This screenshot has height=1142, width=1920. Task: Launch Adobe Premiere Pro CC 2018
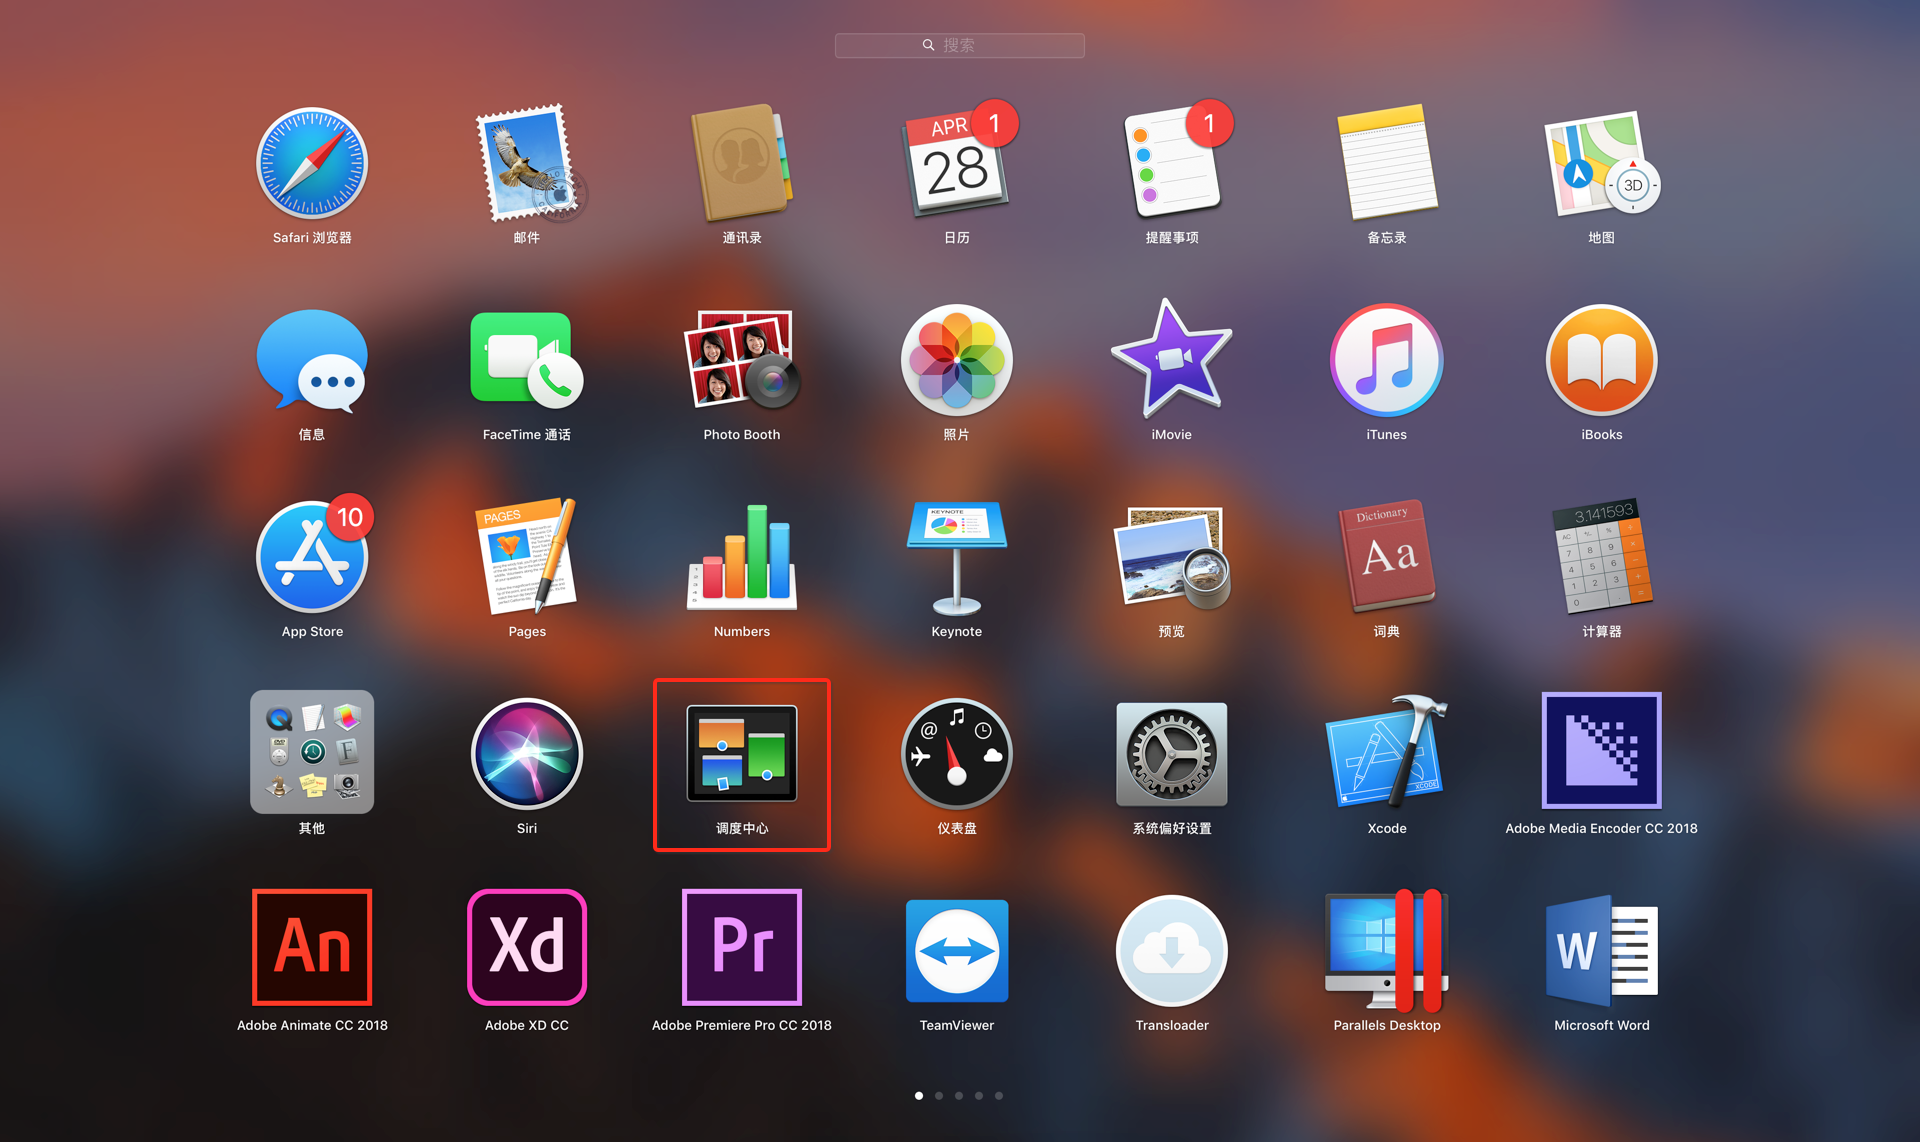click(742, 947)
